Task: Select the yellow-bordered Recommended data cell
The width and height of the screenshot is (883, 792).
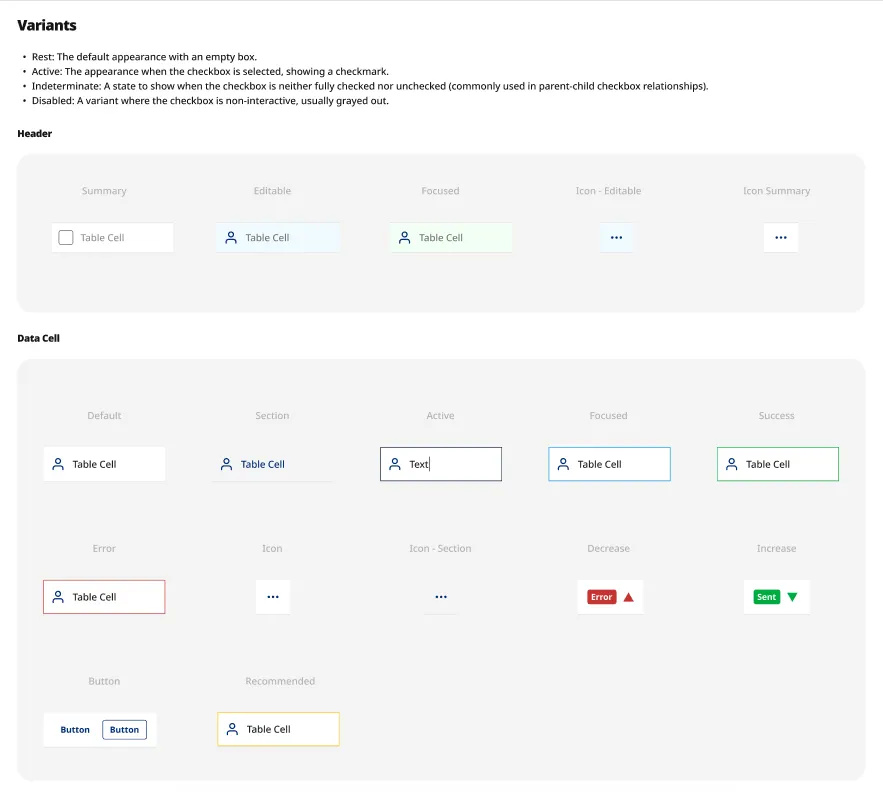Action: (278, 729)
